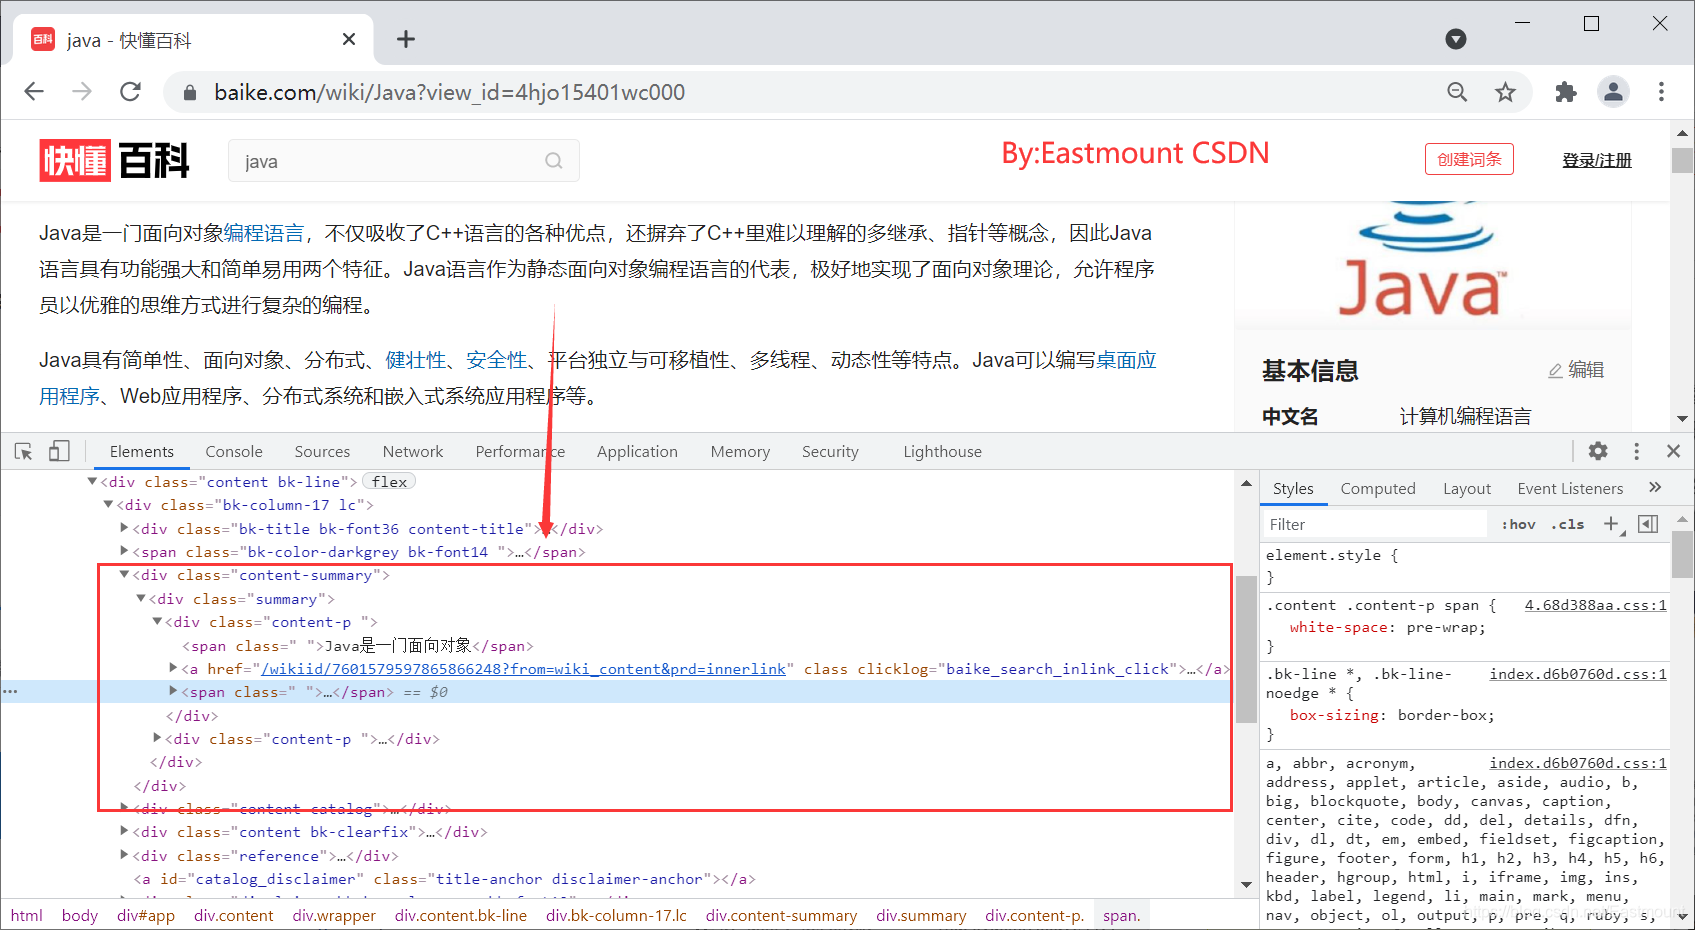Bookmark this page with the star icon
The width and height of the screenshot is (1695, 930).
pos(1505,92)
